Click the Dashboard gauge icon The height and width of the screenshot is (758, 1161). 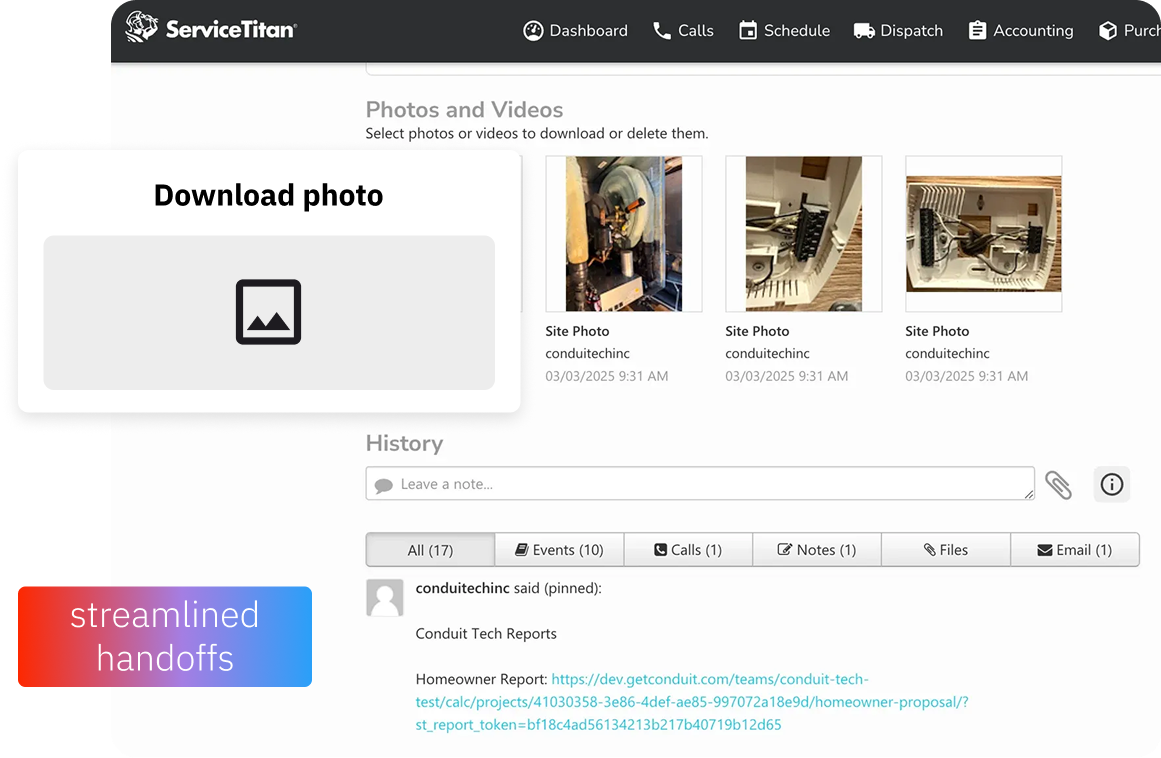coord(533,30)
